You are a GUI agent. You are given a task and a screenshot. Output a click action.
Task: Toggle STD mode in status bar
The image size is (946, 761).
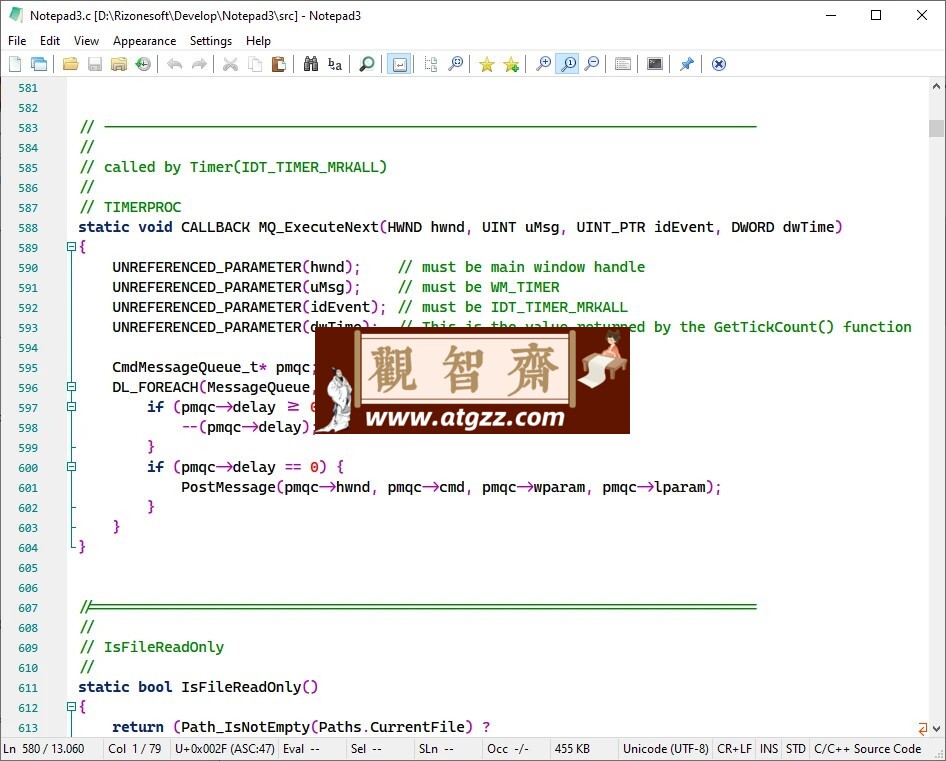[795, 749]
